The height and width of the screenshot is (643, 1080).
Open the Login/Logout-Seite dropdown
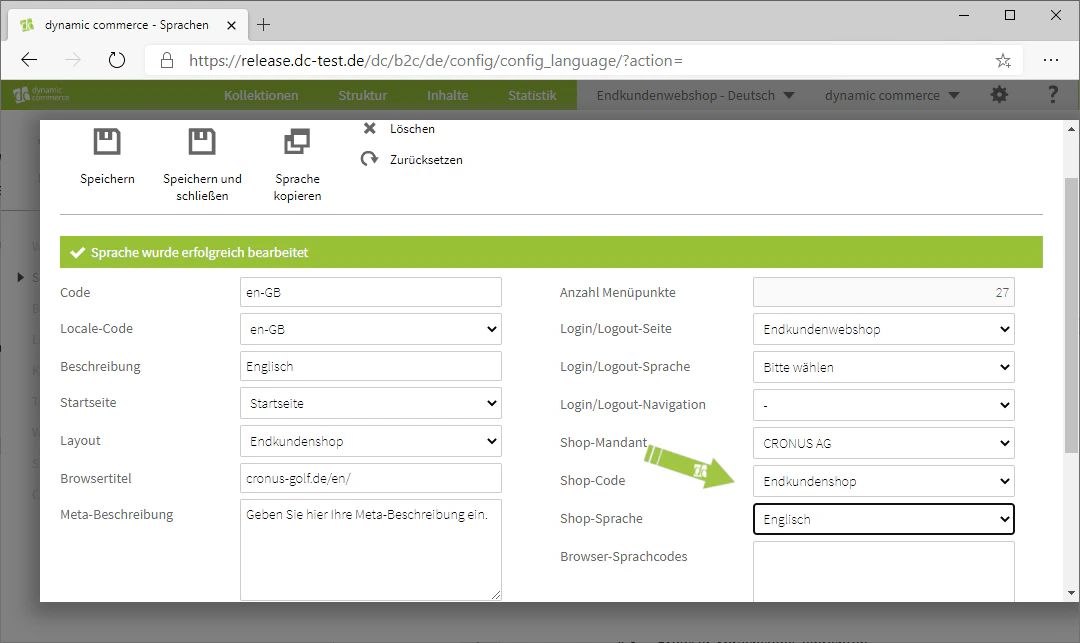(x=884, y=329)
